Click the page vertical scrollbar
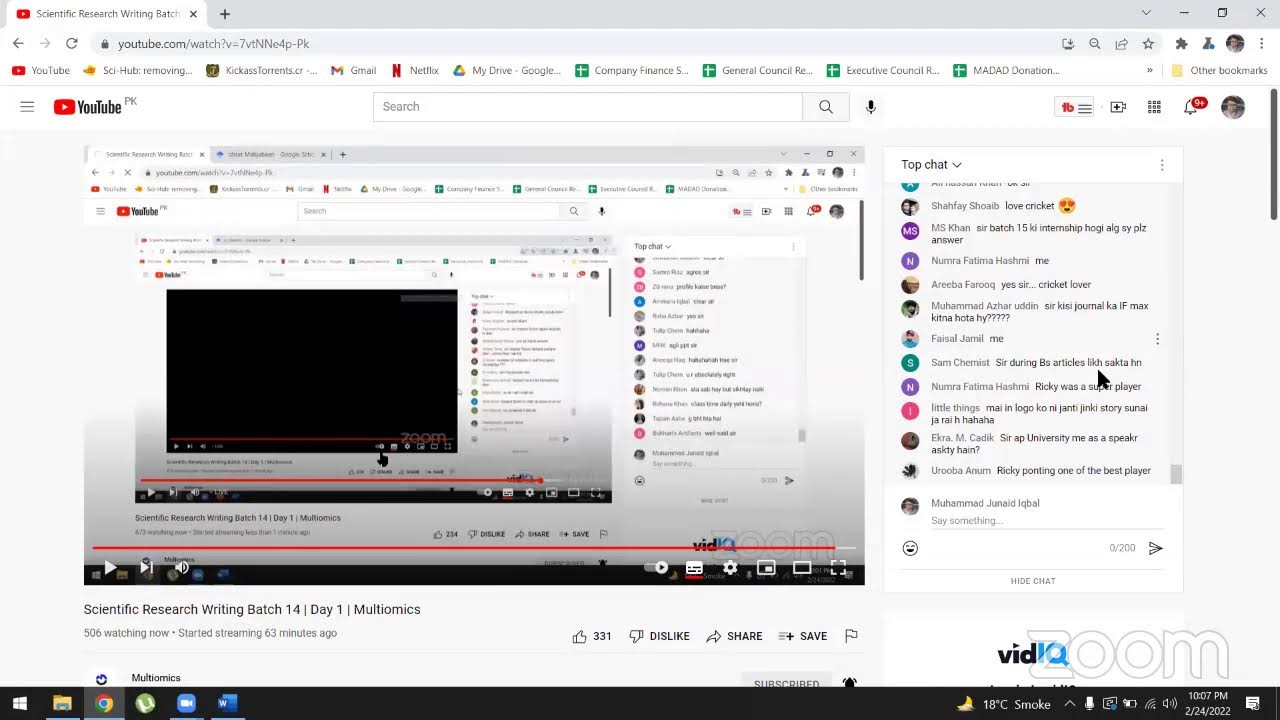Screen dimensions: 1280x720 [1274, 155]
